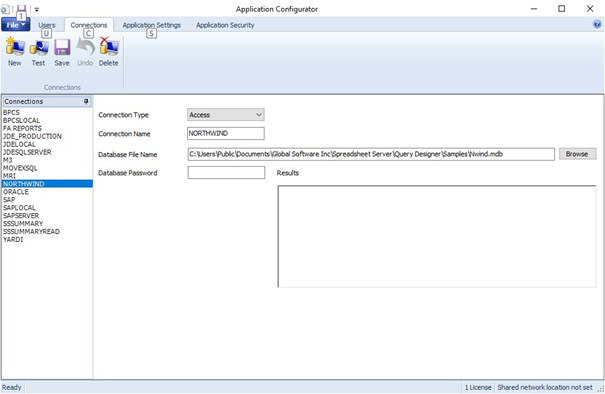Choose the SSSUMMARYREAD connection
The image size is (605, 394).
click(x=47, y=232)
